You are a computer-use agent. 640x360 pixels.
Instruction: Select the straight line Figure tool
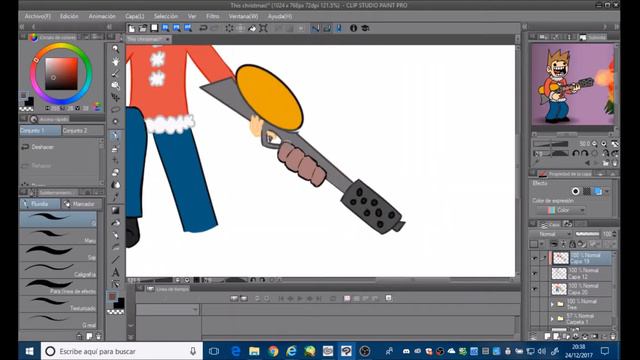116,260
